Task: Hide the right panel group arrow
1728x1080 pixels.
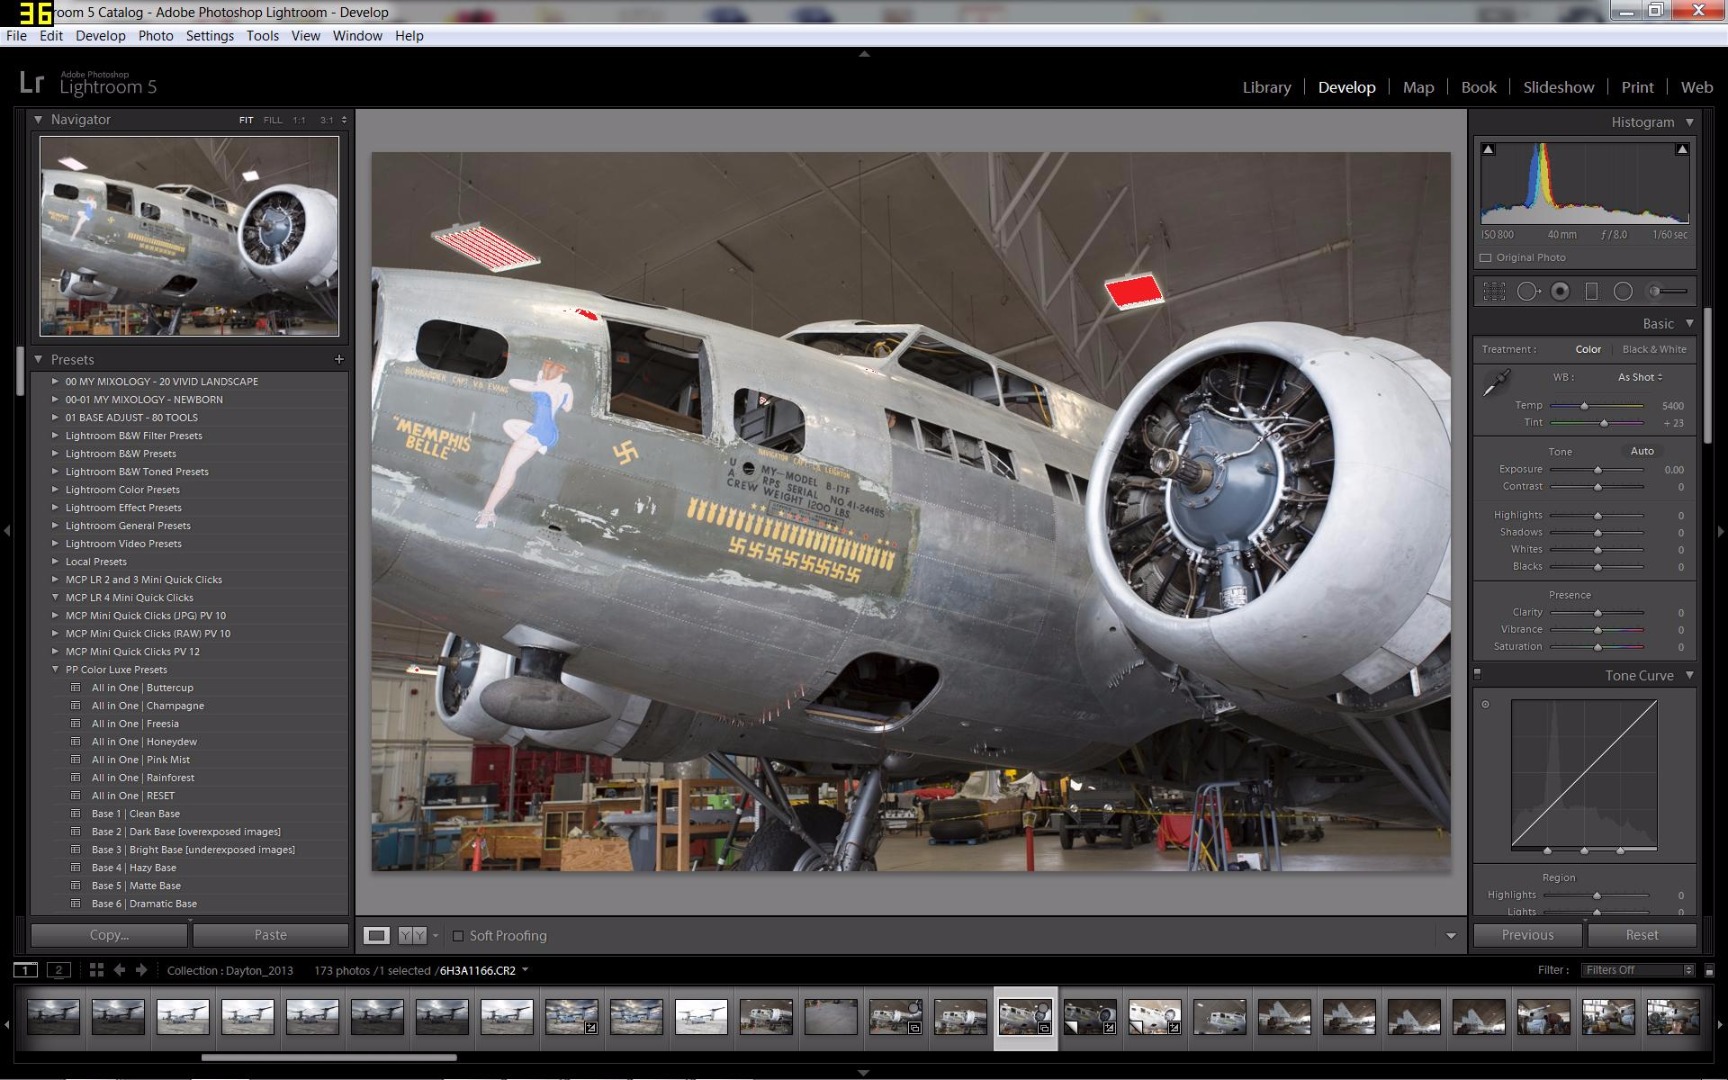Action: [x=1721, y=531]
